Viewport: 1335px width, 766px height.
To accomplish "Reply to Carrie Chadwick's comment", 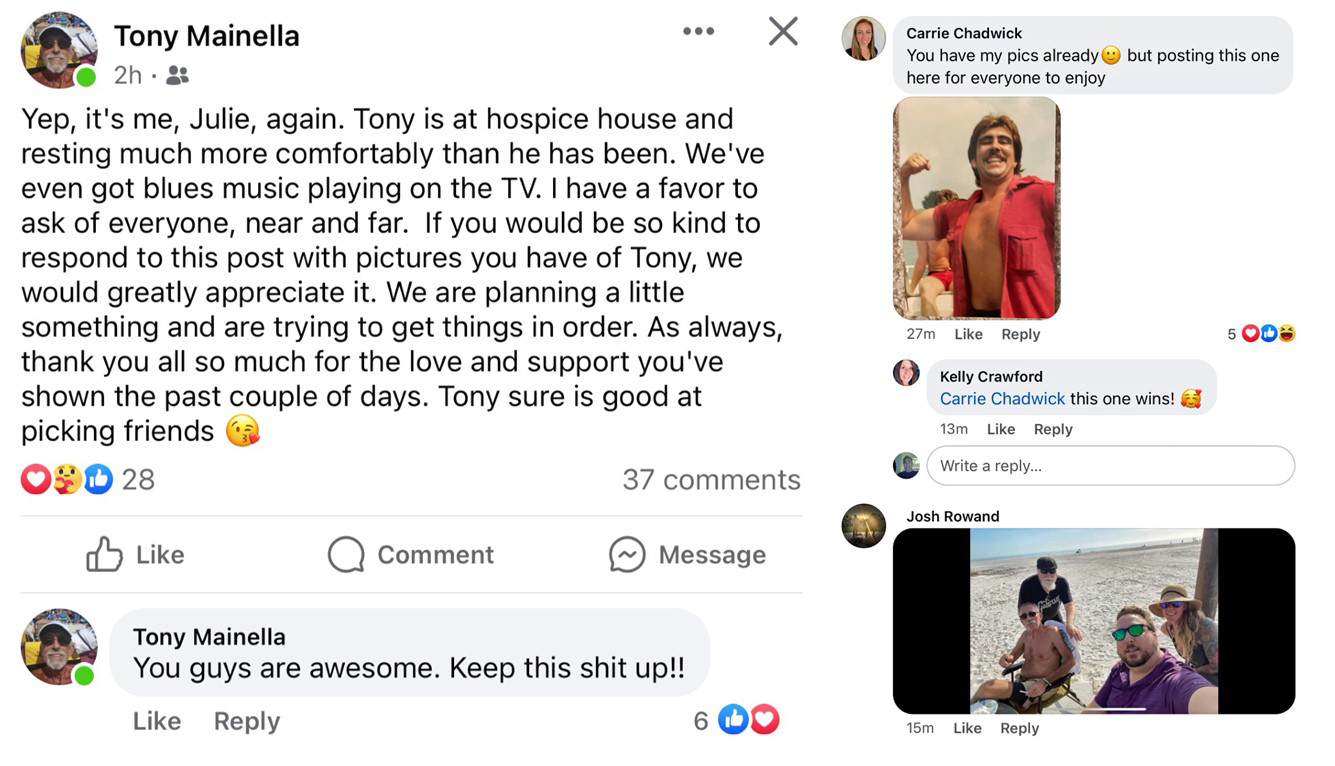I will pos(1020,334).
